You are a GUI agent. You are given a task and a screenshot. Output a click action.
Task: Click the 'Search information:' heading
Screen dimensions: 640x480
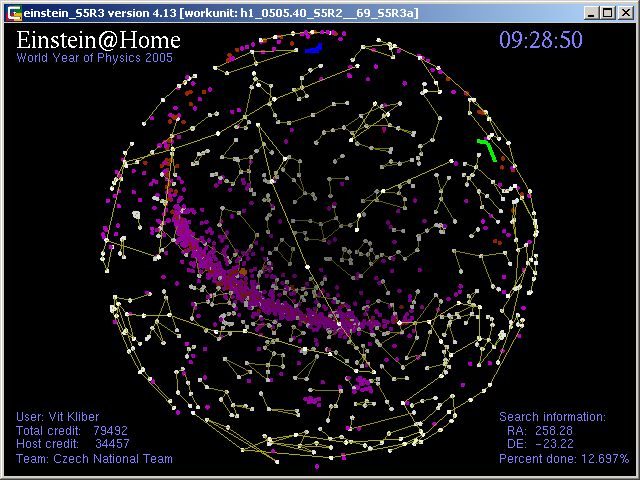552,417
